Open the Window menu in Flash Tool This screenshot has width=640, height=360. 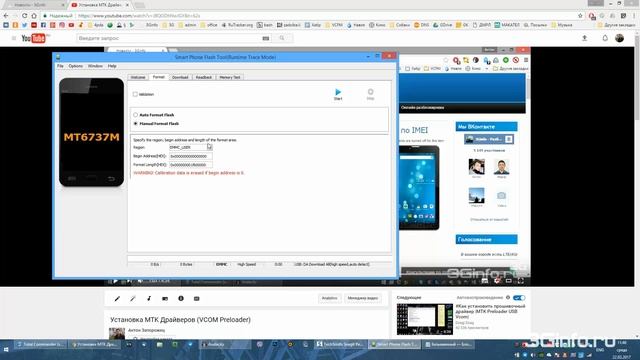click(95, 66)
